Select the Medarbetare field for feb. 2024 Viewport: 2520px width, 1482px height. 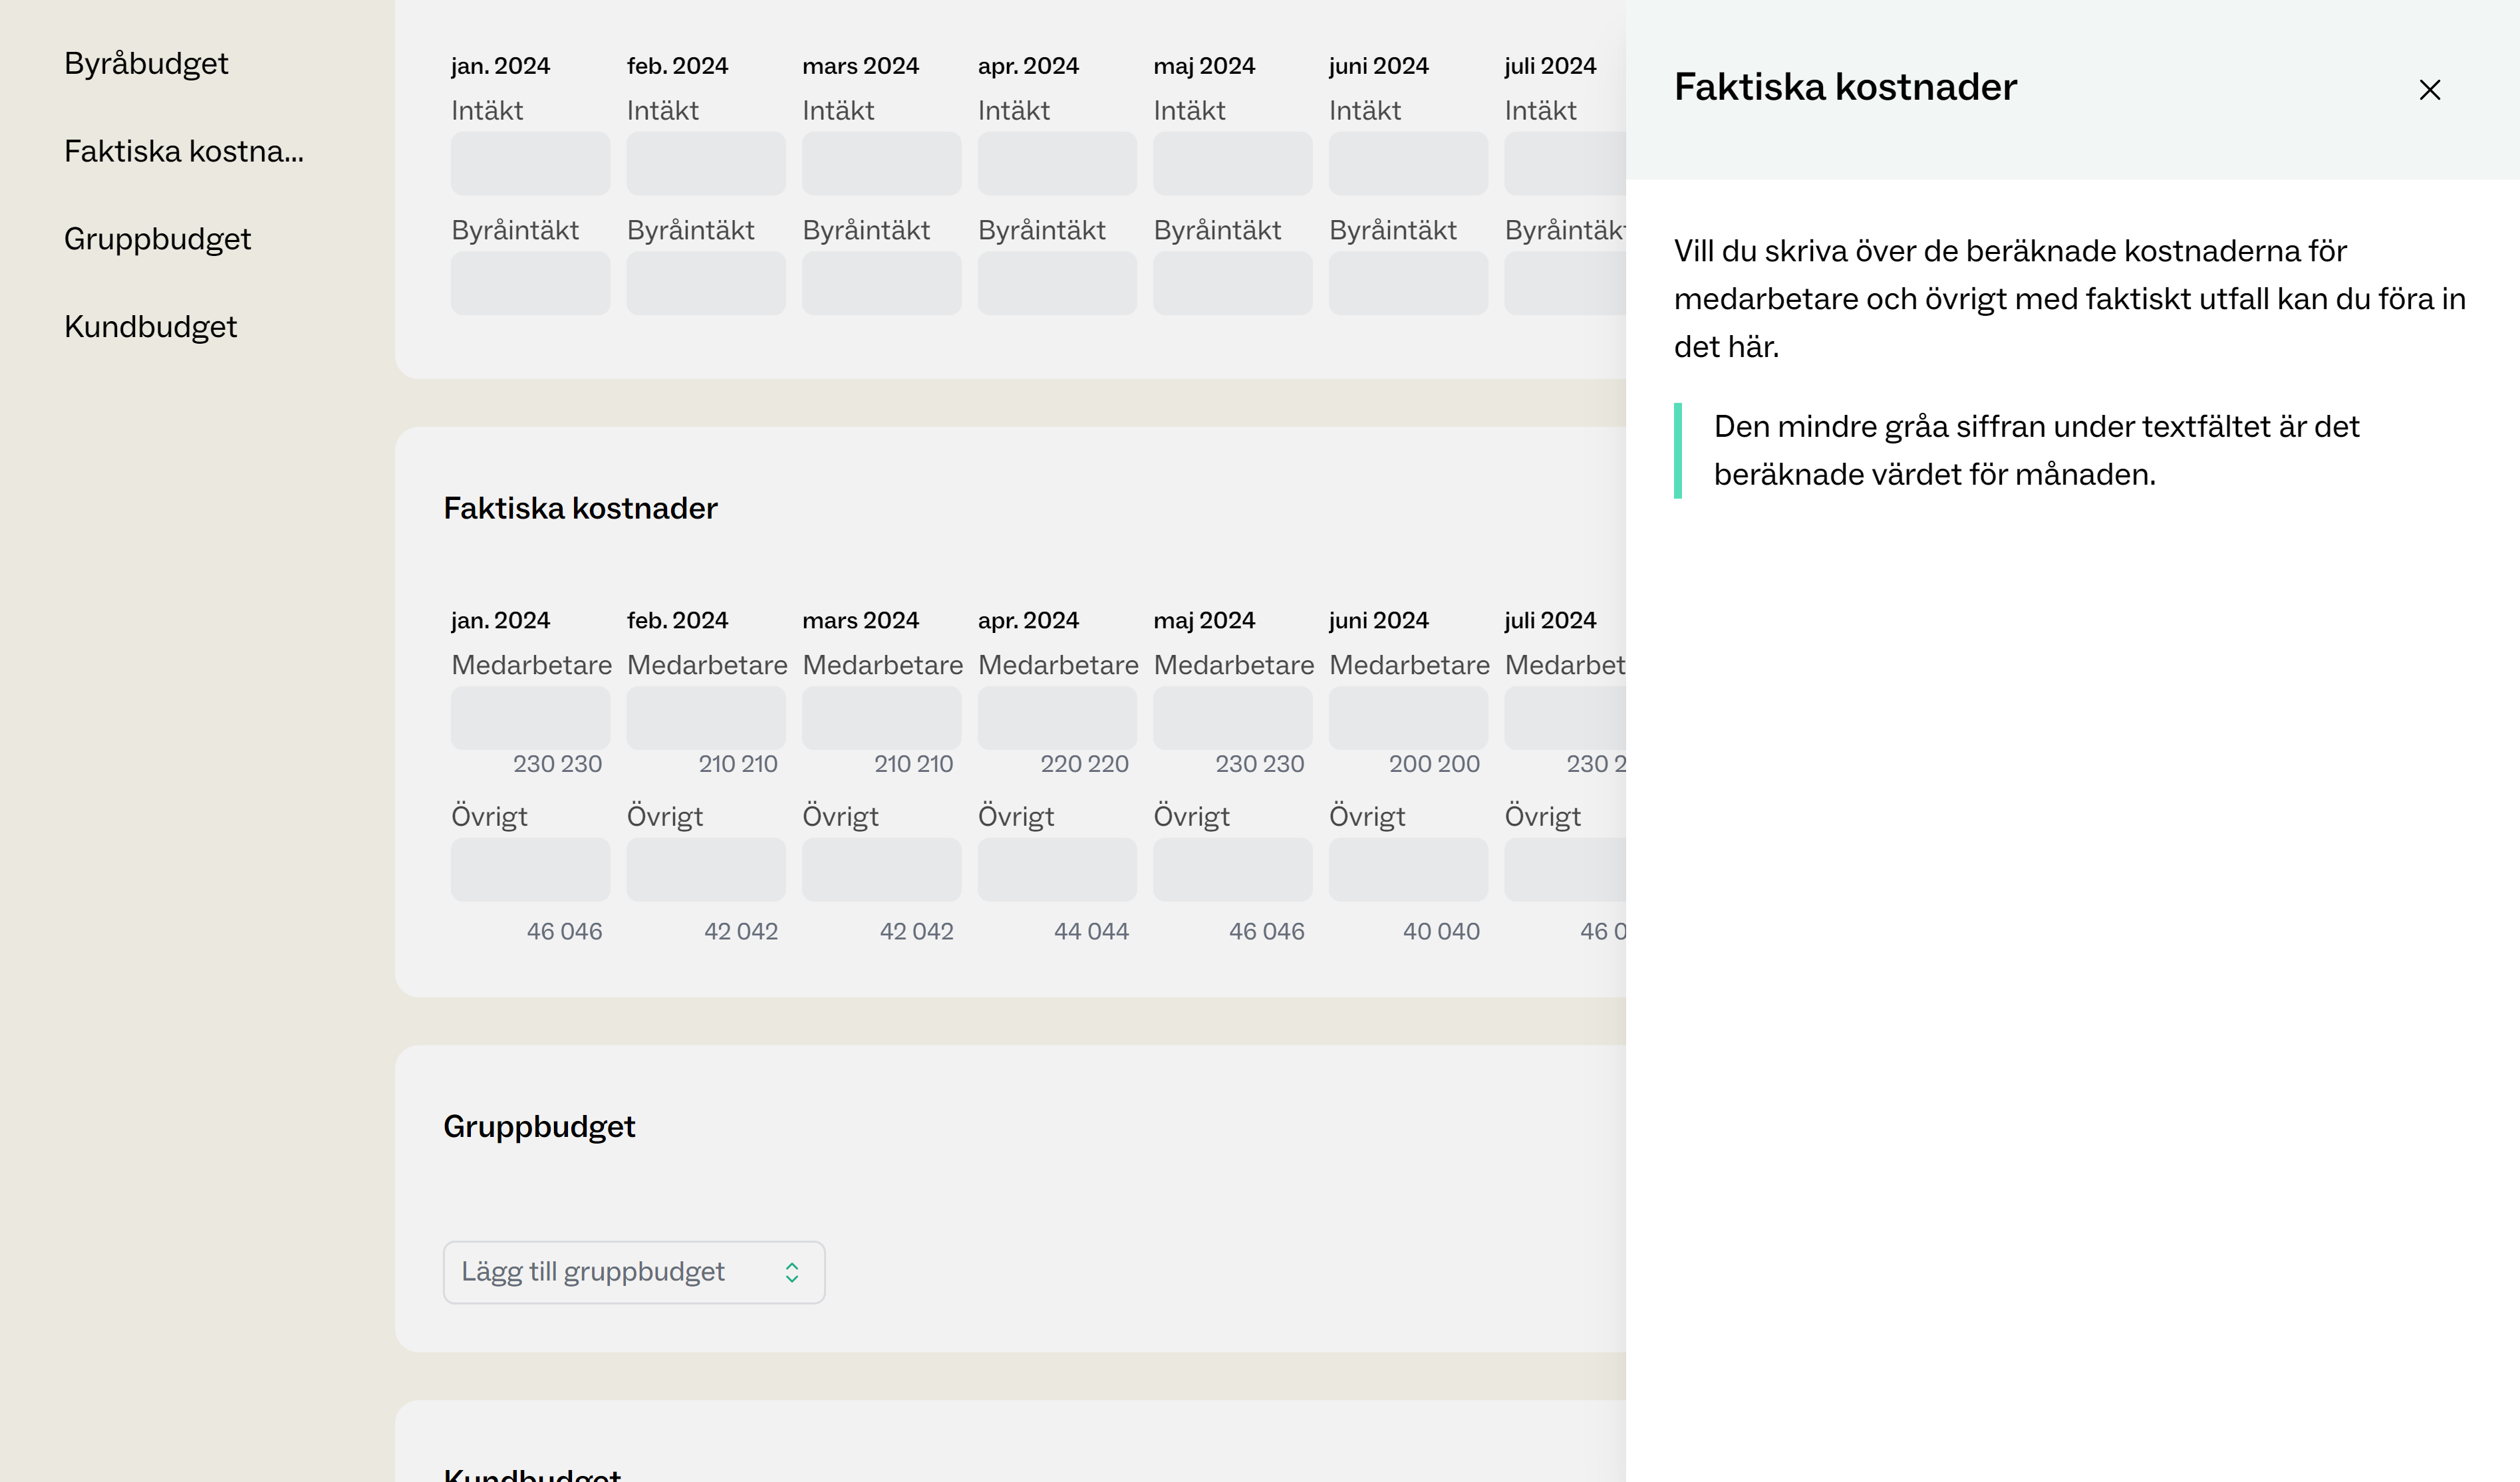pyautogui.click(x=706, y=717)
